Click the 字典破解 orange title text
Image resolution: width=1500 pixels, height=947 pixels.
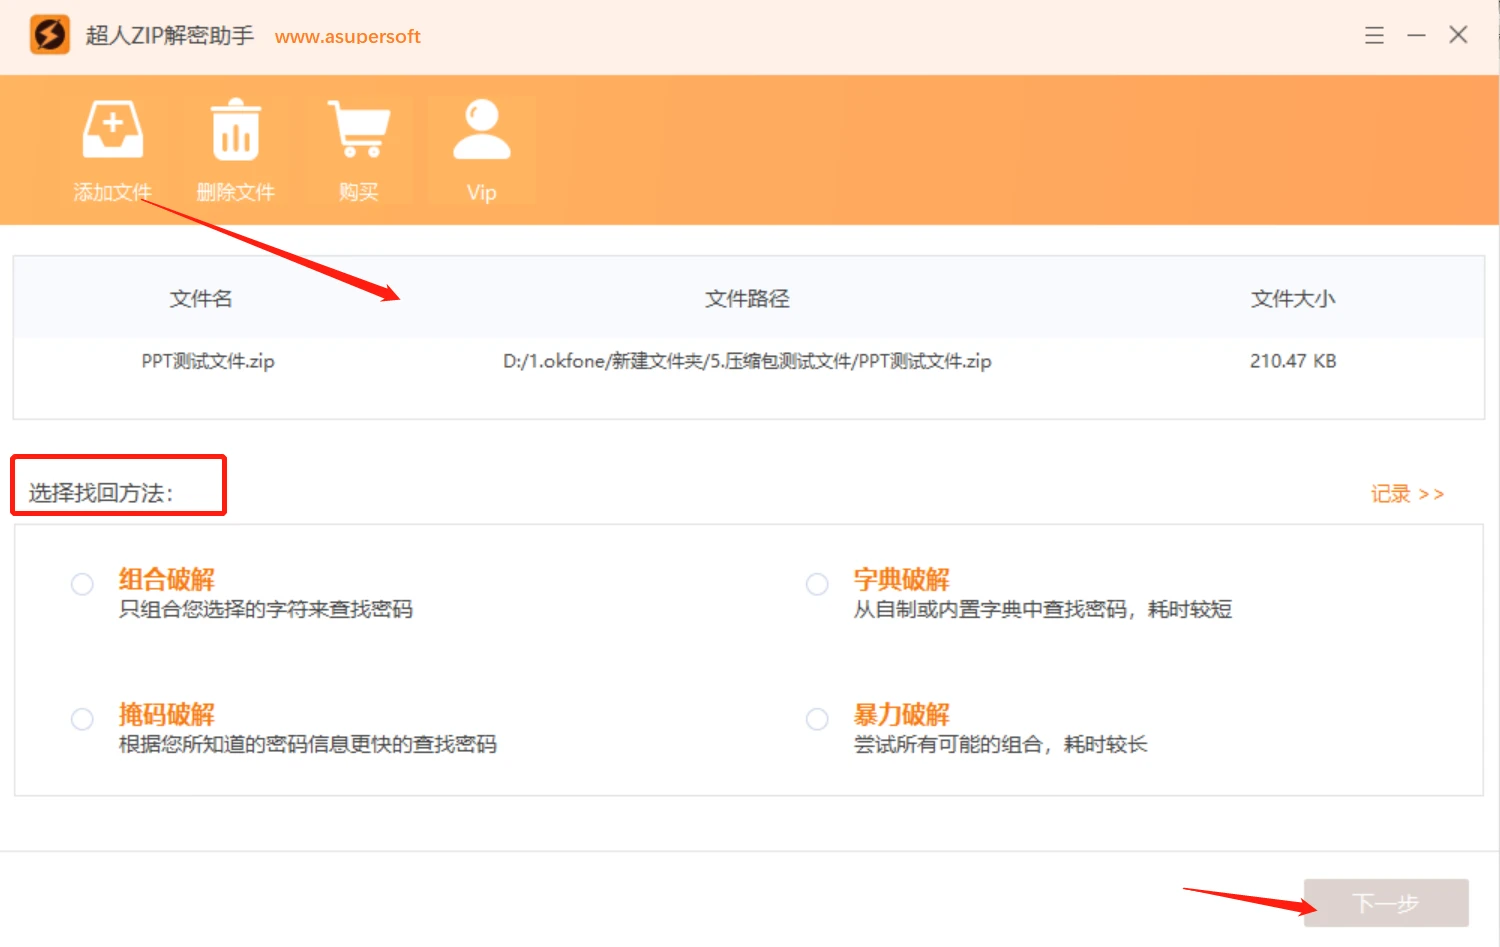(x=901, y=579)
